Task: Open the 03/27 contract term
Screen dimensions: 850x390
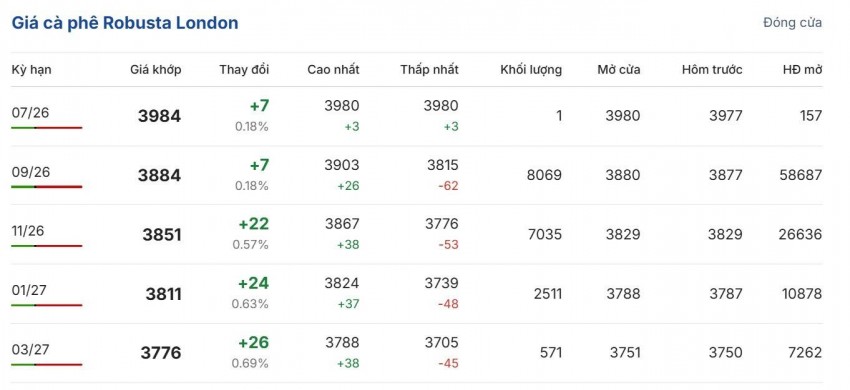Action: click(30, 350)
